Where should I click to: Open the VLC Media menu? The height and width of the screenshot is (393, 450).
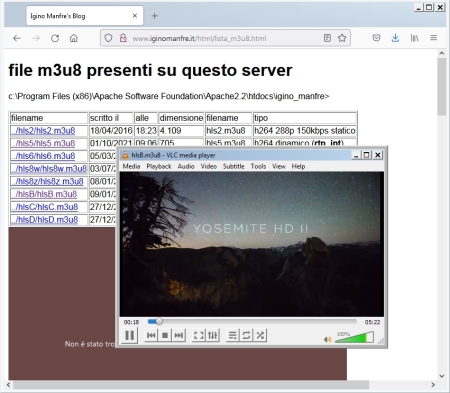pos(131,166)
